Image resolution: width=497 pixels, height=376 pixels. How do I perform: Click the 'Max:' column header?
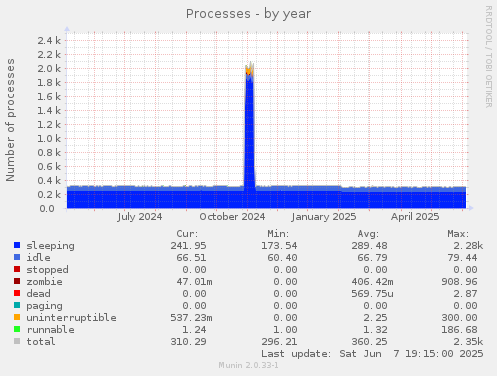[458, 234]
